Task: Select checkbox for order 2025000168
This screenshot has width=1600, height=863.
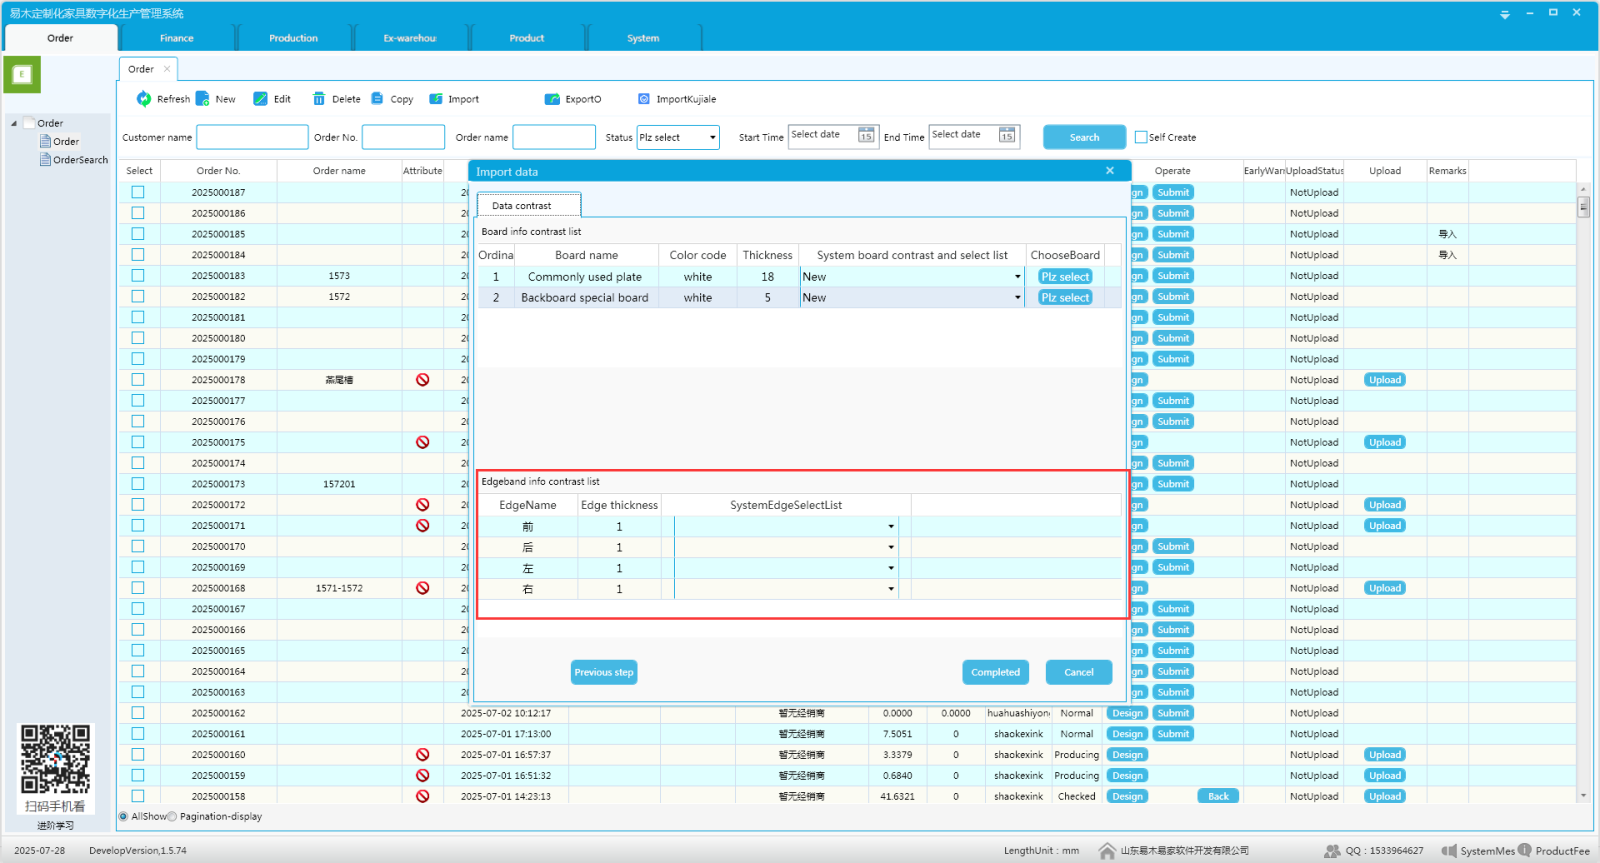Action: tap(138, 588)
